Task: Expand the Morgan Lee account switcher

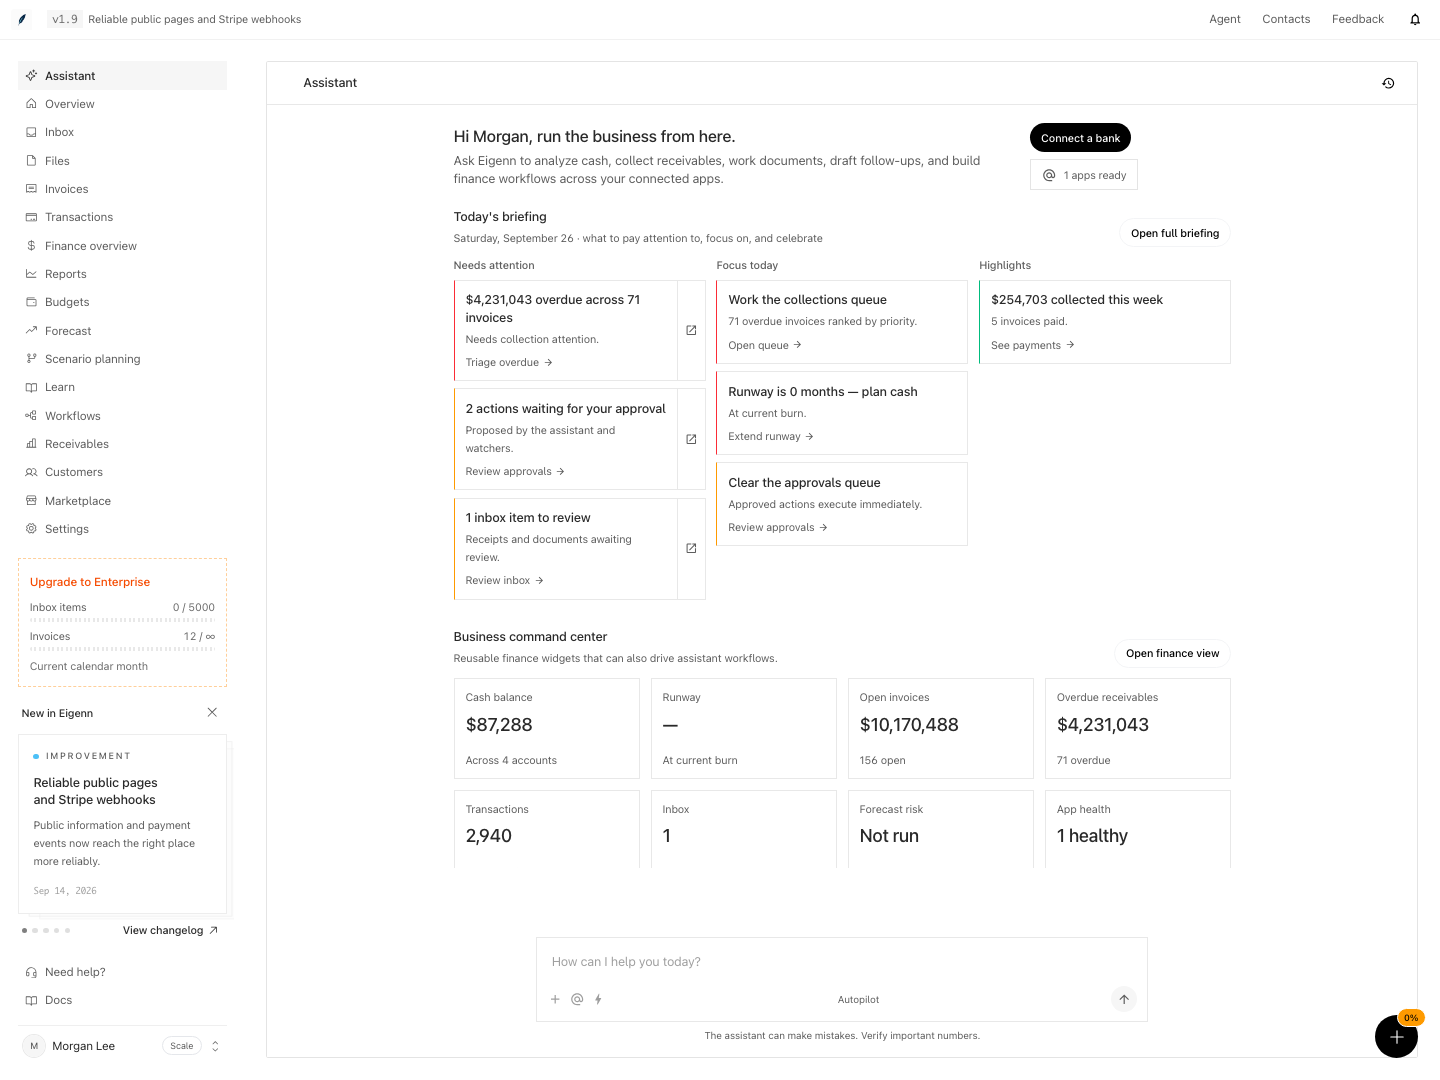Action: point(215,1046)
